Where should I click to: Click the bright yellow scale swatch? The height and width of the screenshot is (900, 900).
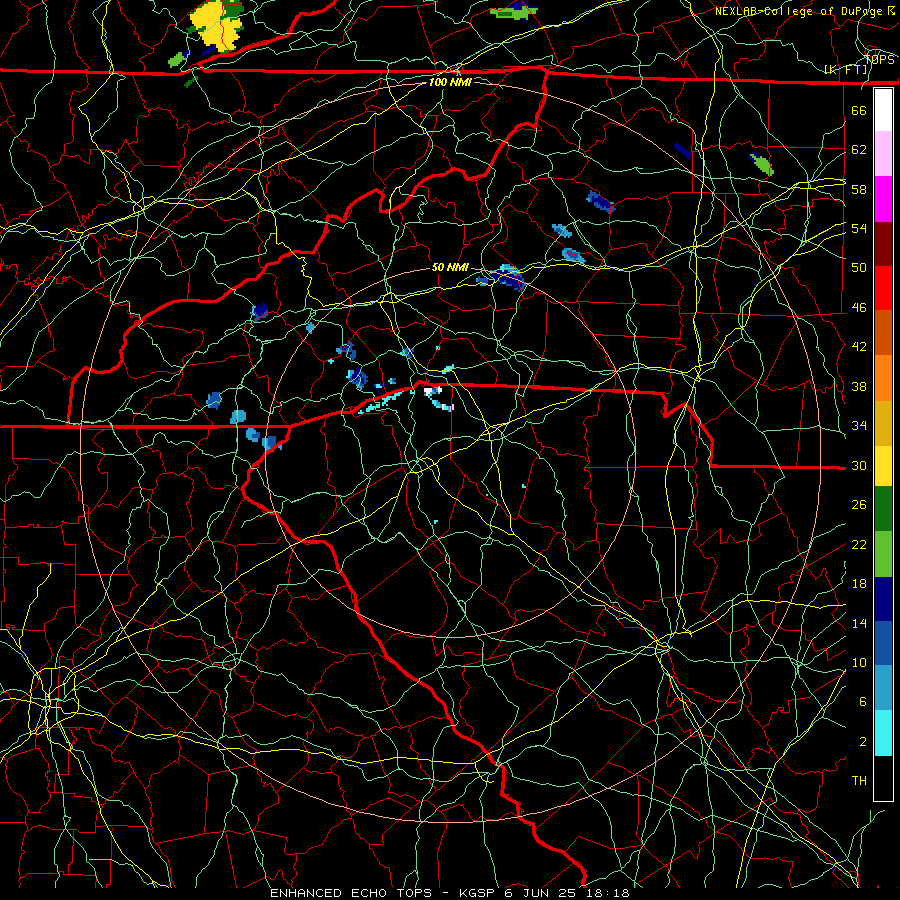883,465
